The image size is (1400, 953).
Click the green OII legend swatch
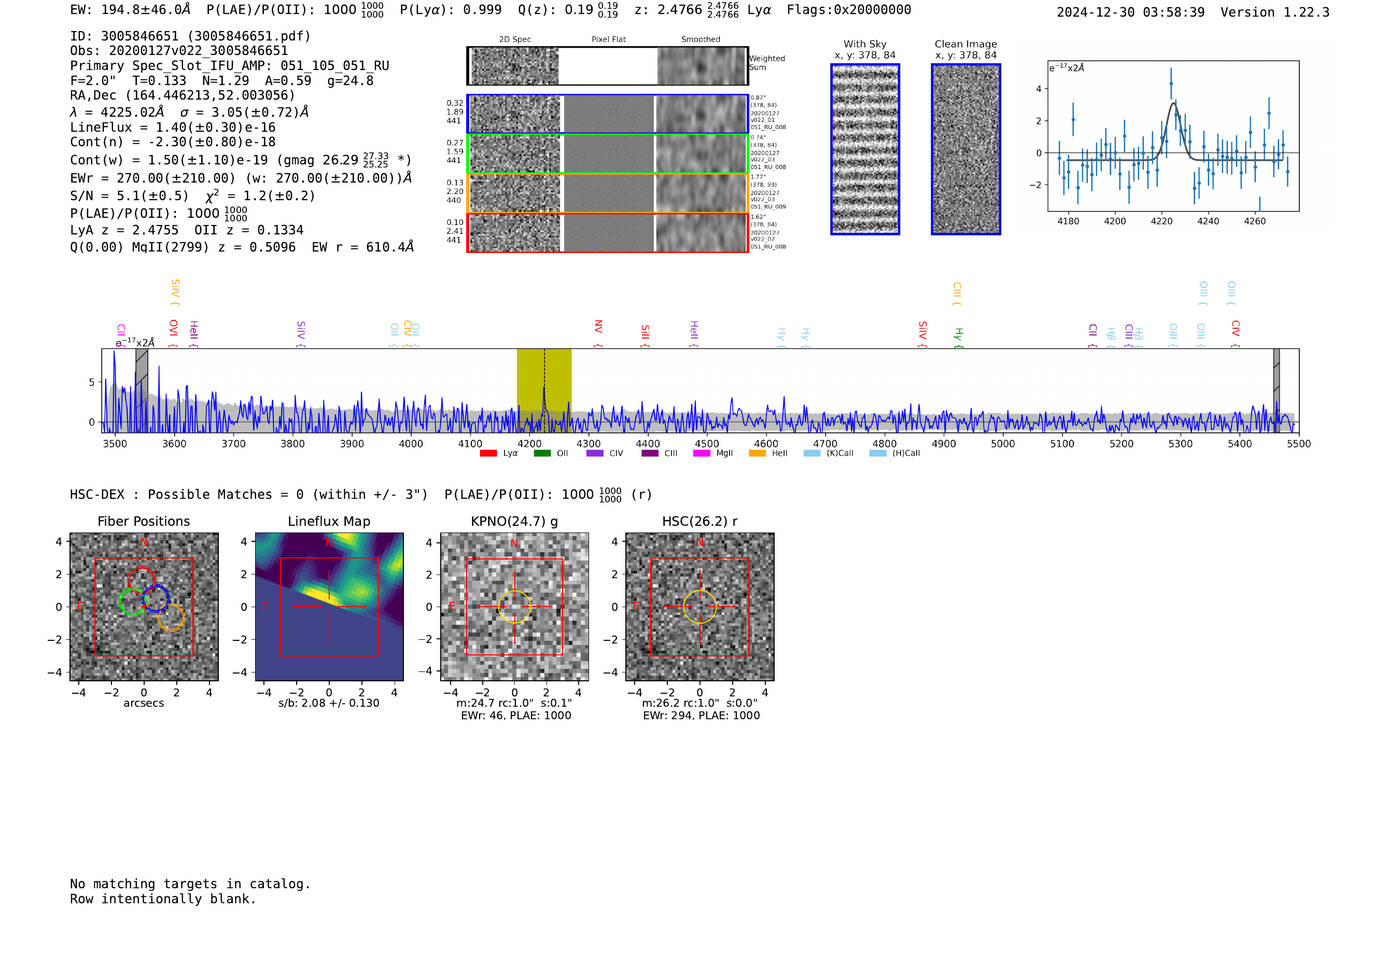(x=542, y=454)
